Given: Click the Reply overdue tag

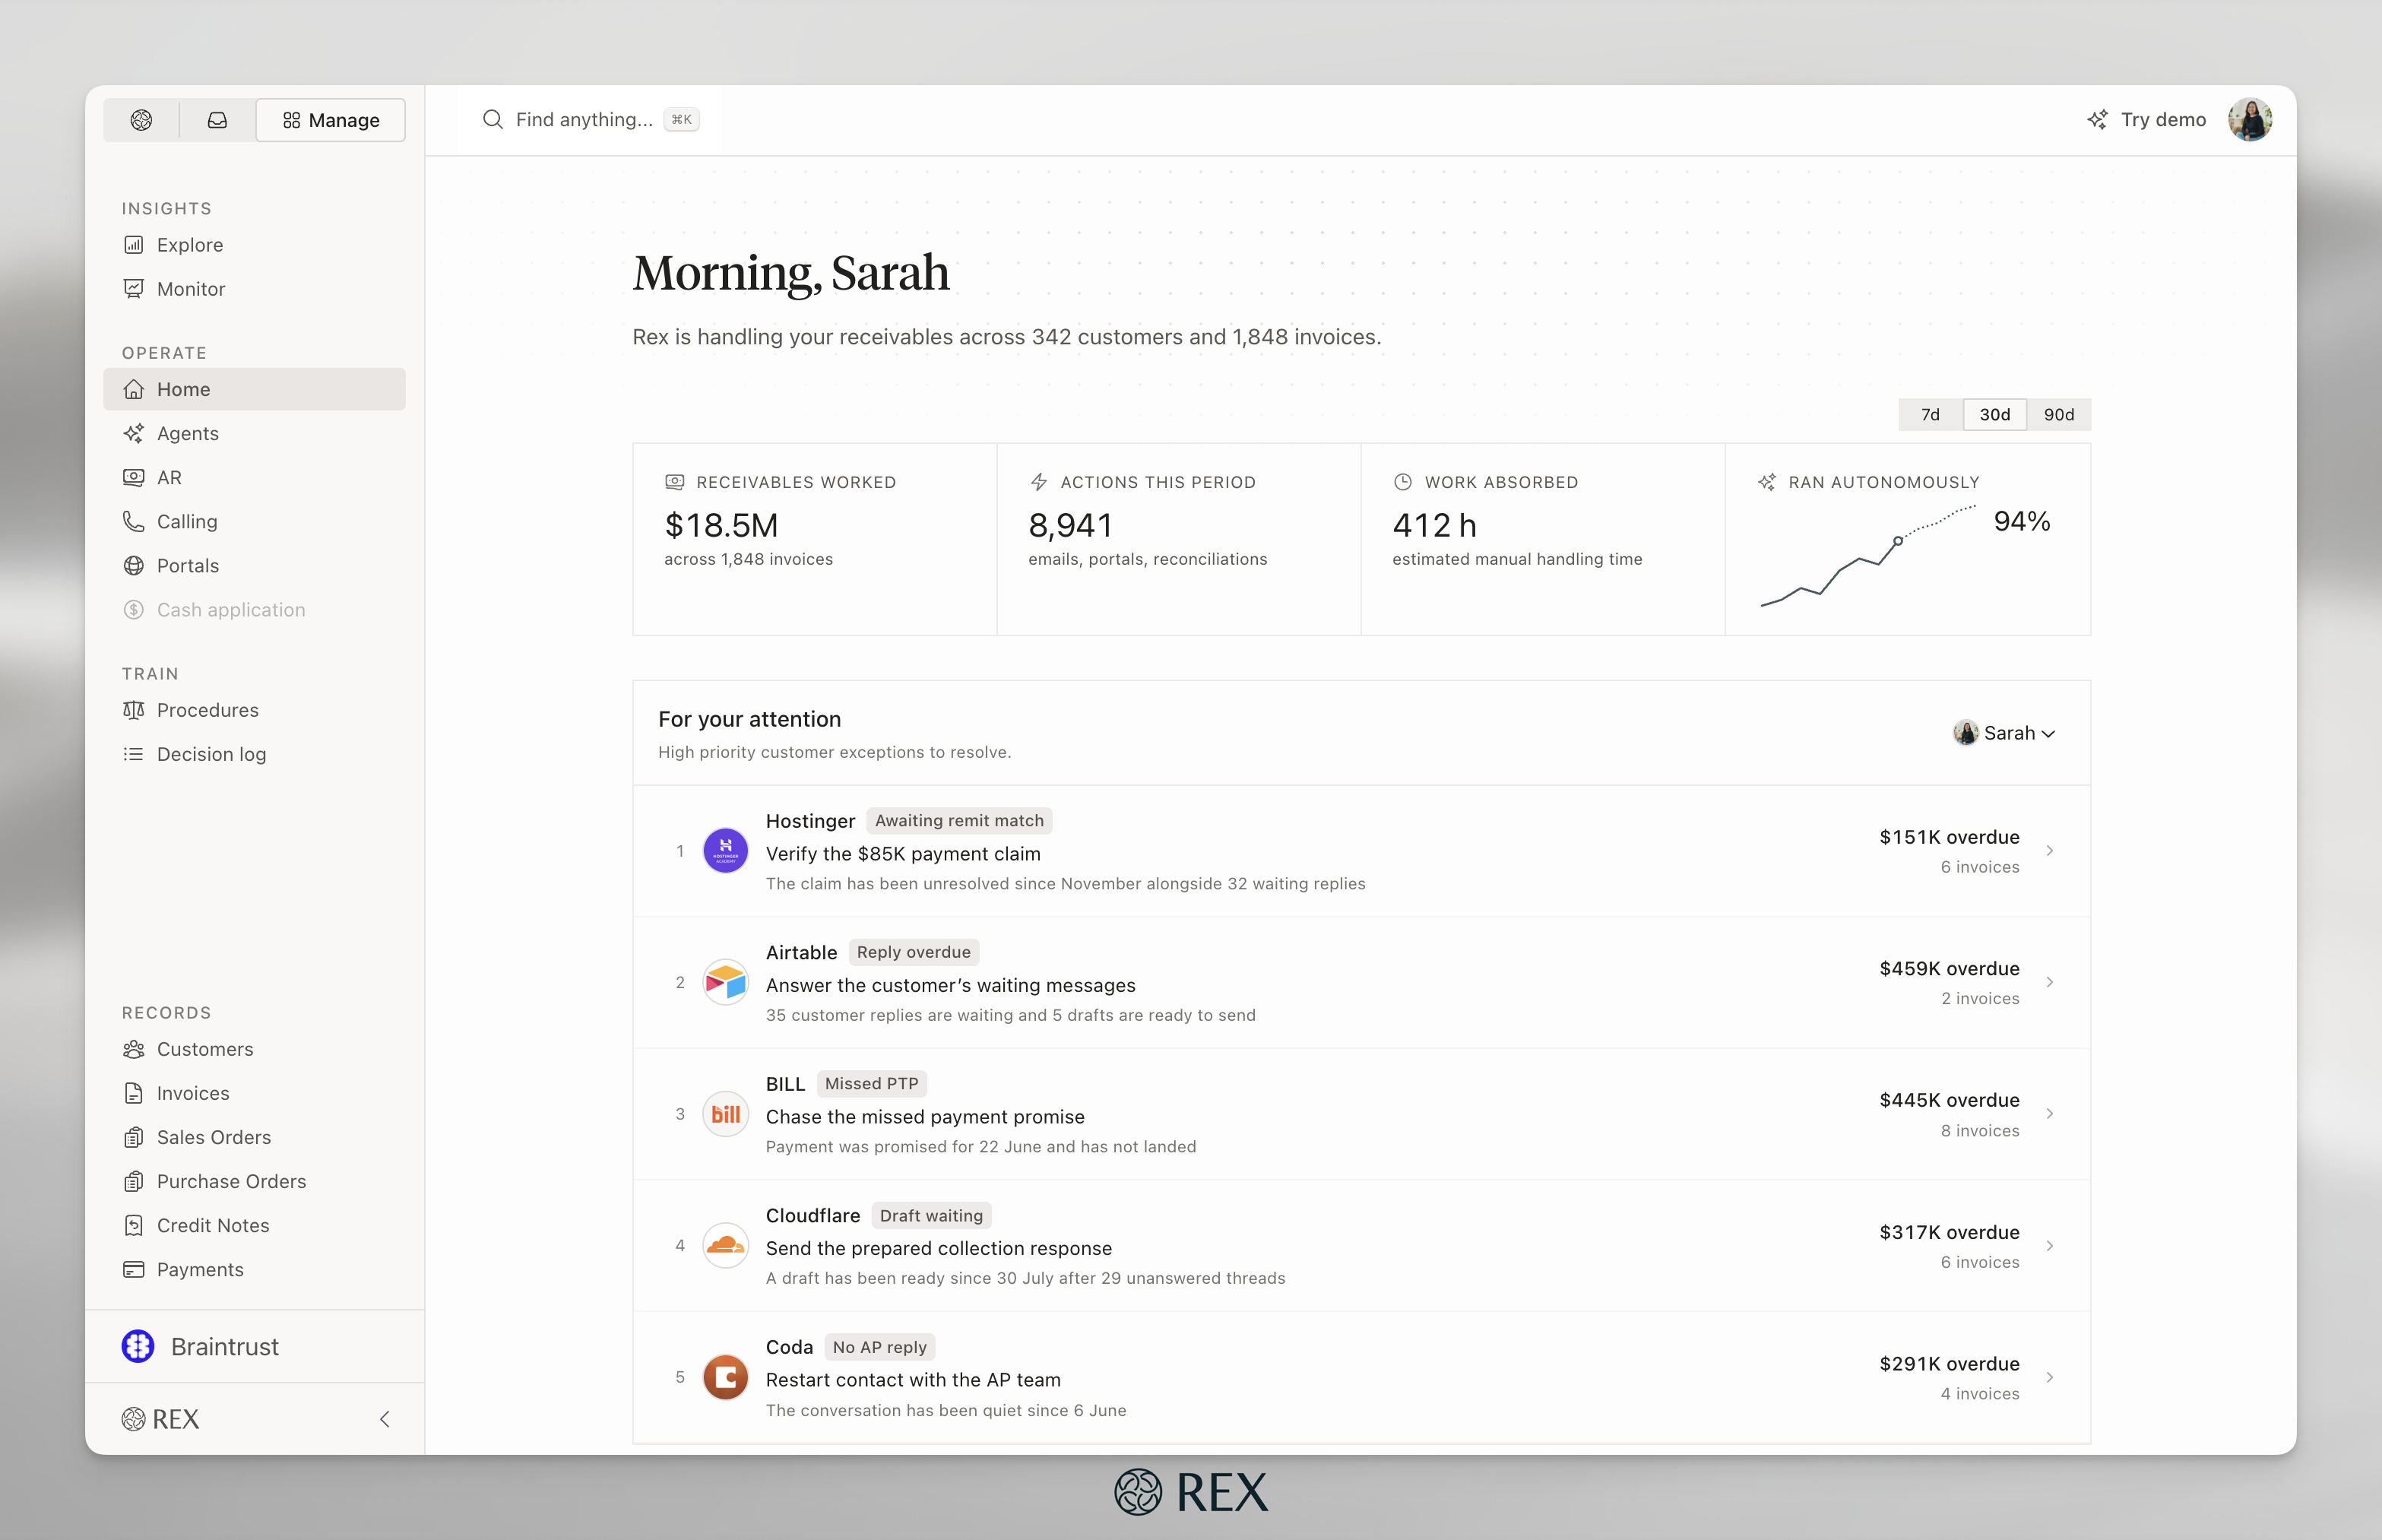Looking at the screenshot, I should pyautogui.click(x=913, y=952).
